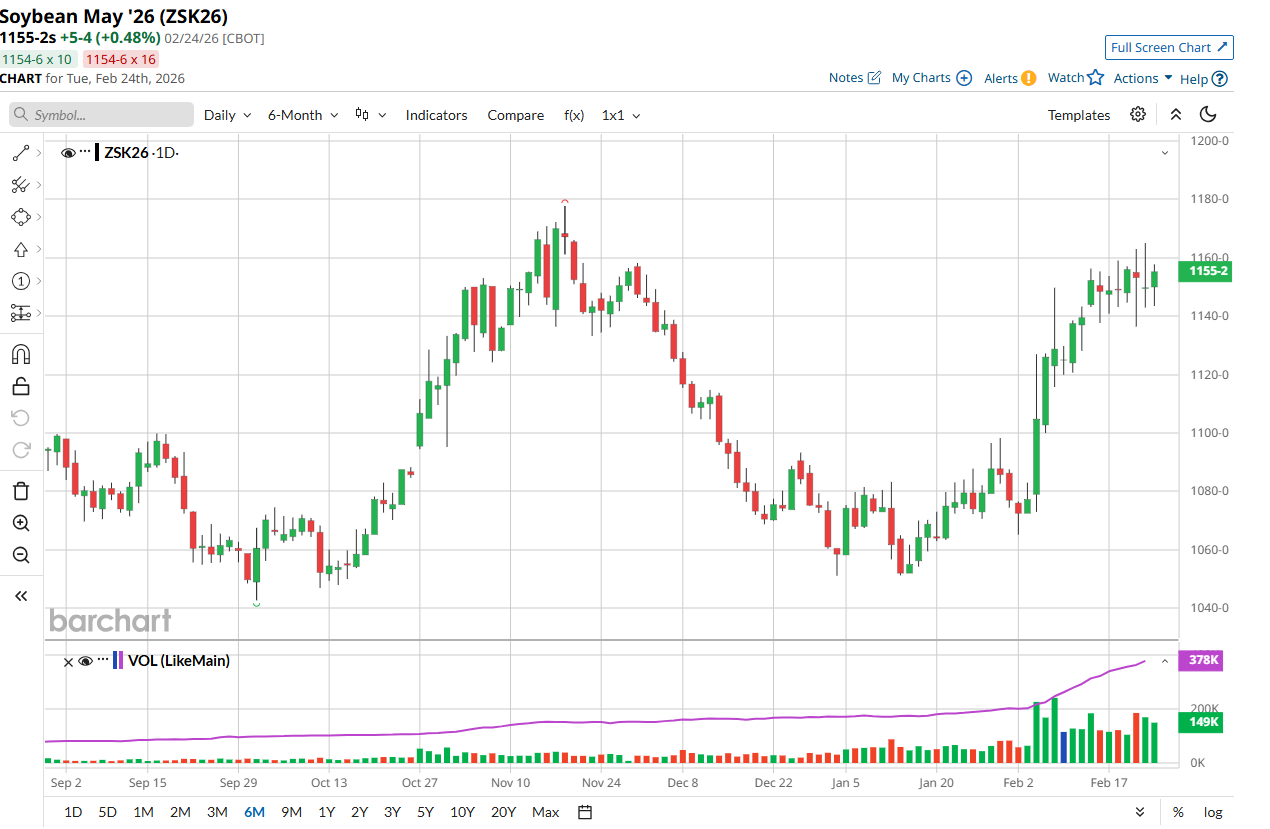Screen dimensions: 1270x829
Task: Undo the last chart action
Action: 21,418
